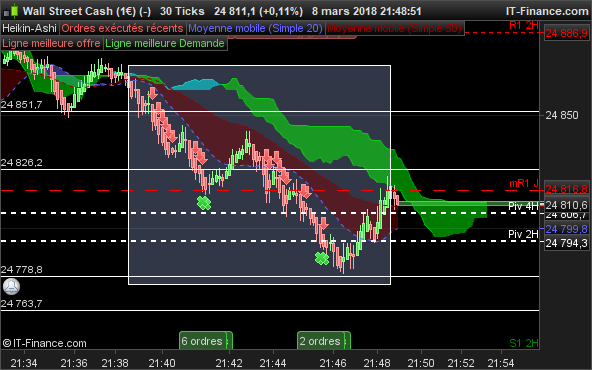Select the R1 2H resistance label
The width and height of the screenshot is (592, 370).
click(x=524, y=25)
